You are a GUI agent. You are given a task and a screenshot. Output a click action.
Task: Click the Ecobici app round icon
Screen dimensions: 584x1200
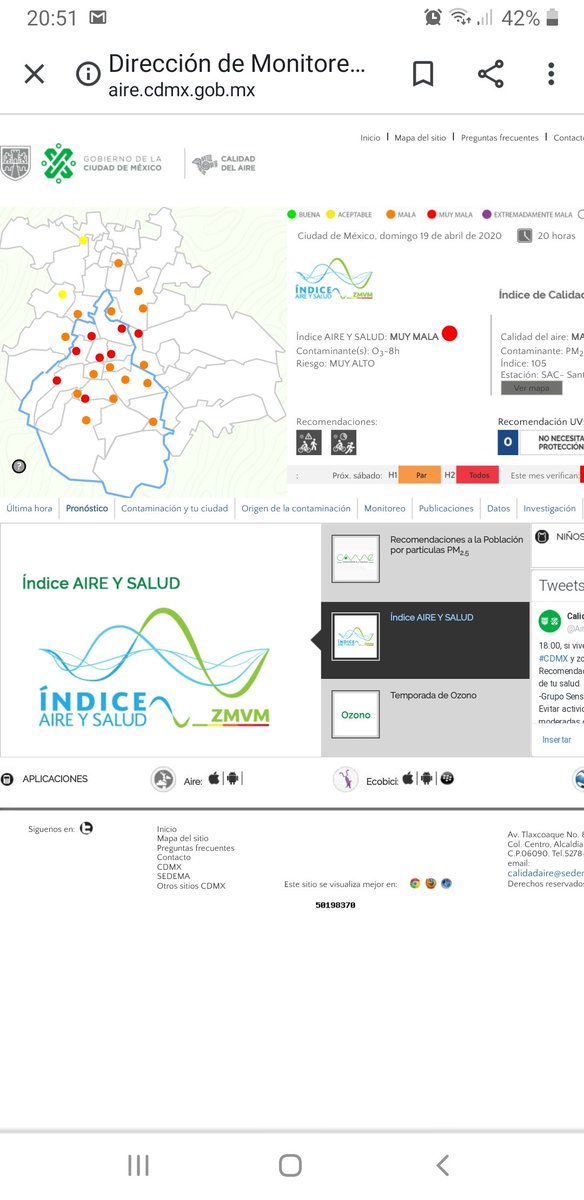(346, 779)
